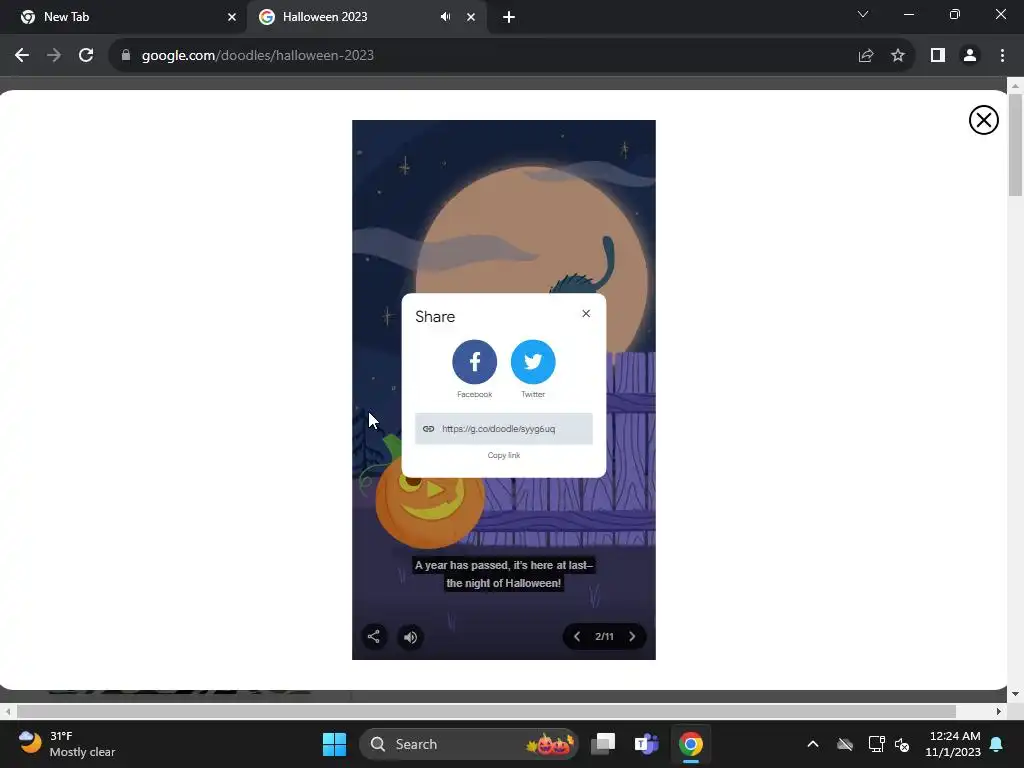This screenshot has width=1024, height=768.
Task: Open the notifications bell icon
Action: pyautogui.click(x=997, y=744)
